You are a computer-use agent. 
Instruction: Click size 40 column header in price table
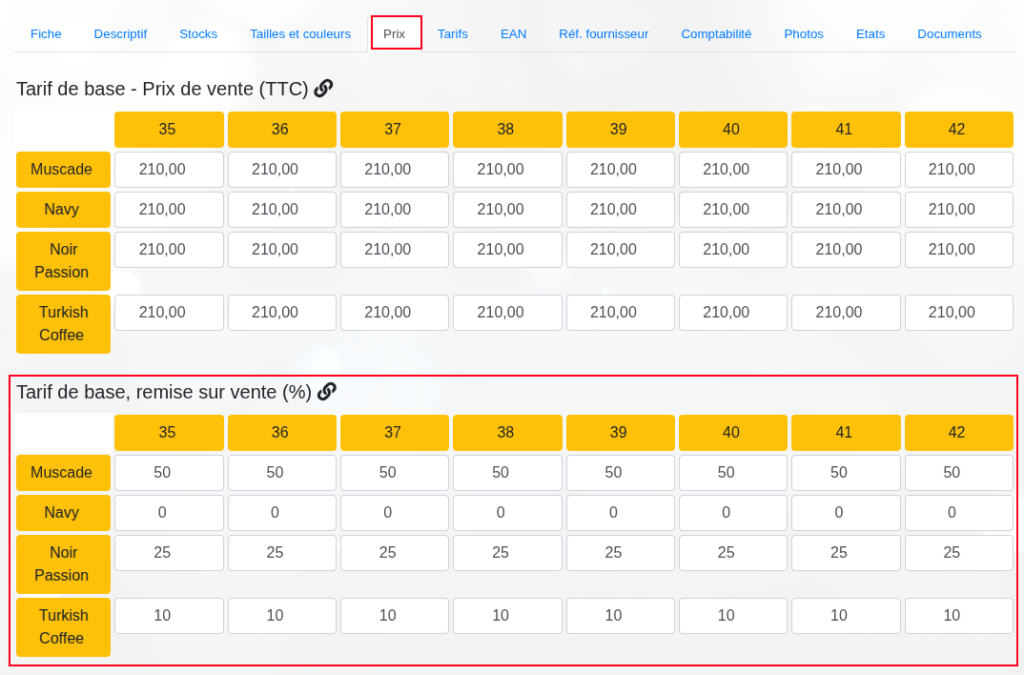pos(731,129)
